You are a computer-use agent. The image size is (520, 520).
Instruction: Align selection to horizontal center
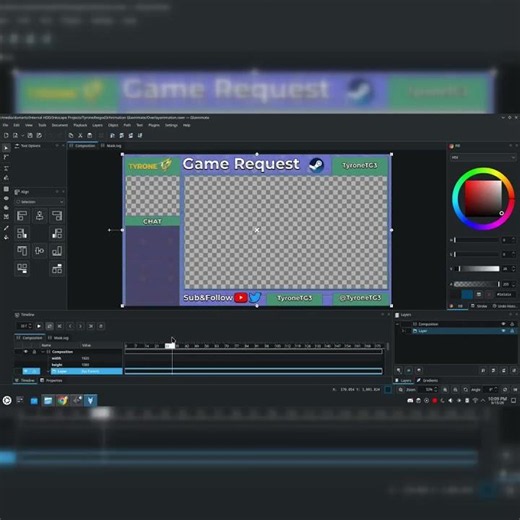[39, 216]
